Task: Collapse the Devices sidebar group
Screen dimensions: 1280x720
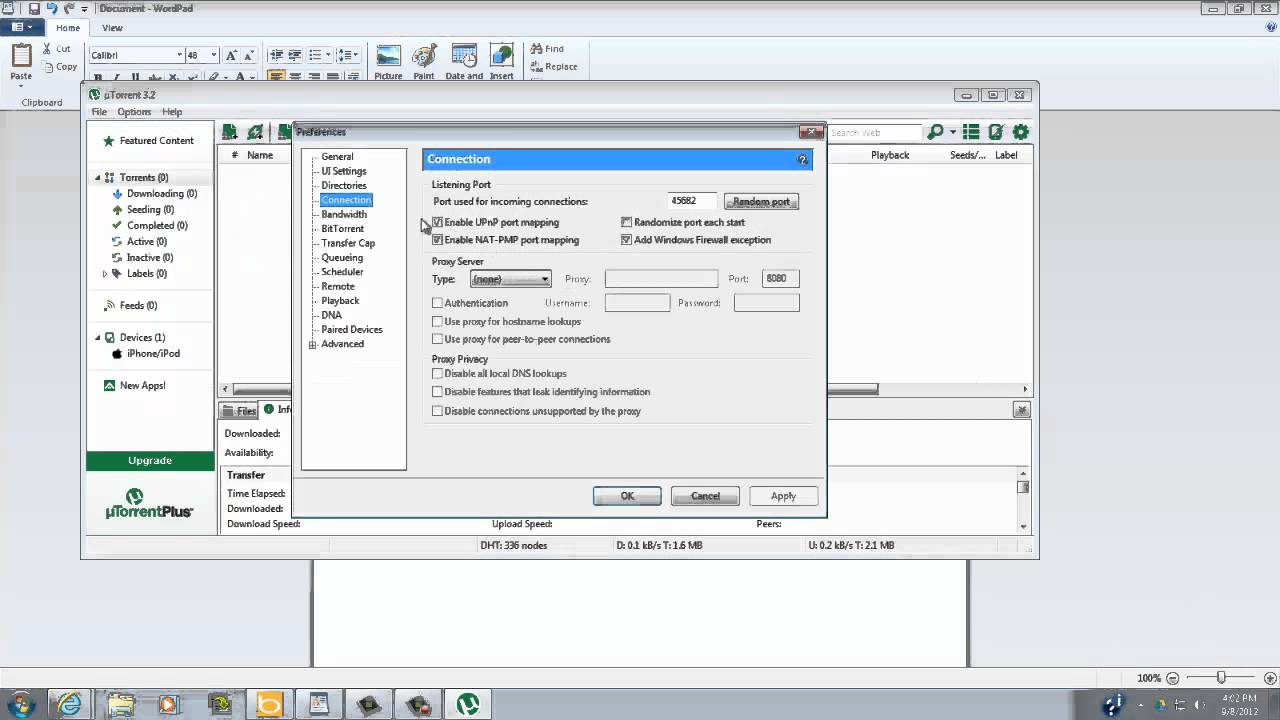Action: [98, 338]
